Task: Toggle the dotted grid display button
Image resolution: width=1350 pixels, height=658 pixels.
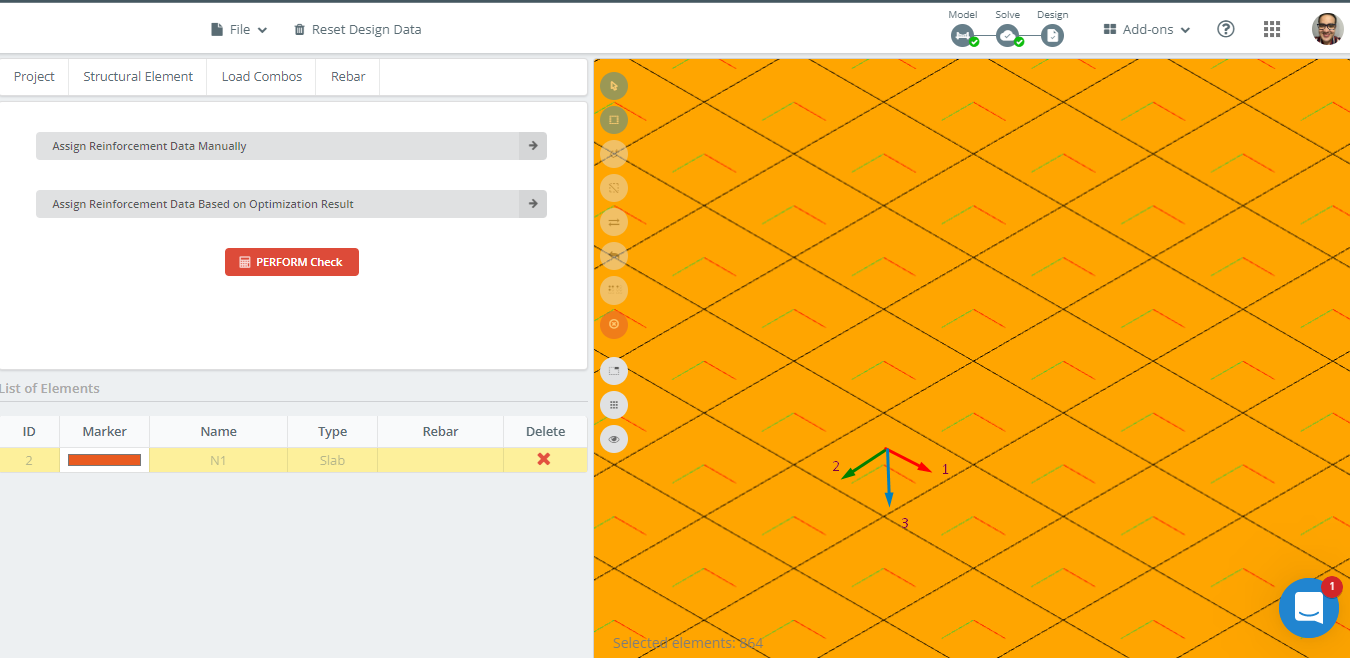Action: (614, 405)
